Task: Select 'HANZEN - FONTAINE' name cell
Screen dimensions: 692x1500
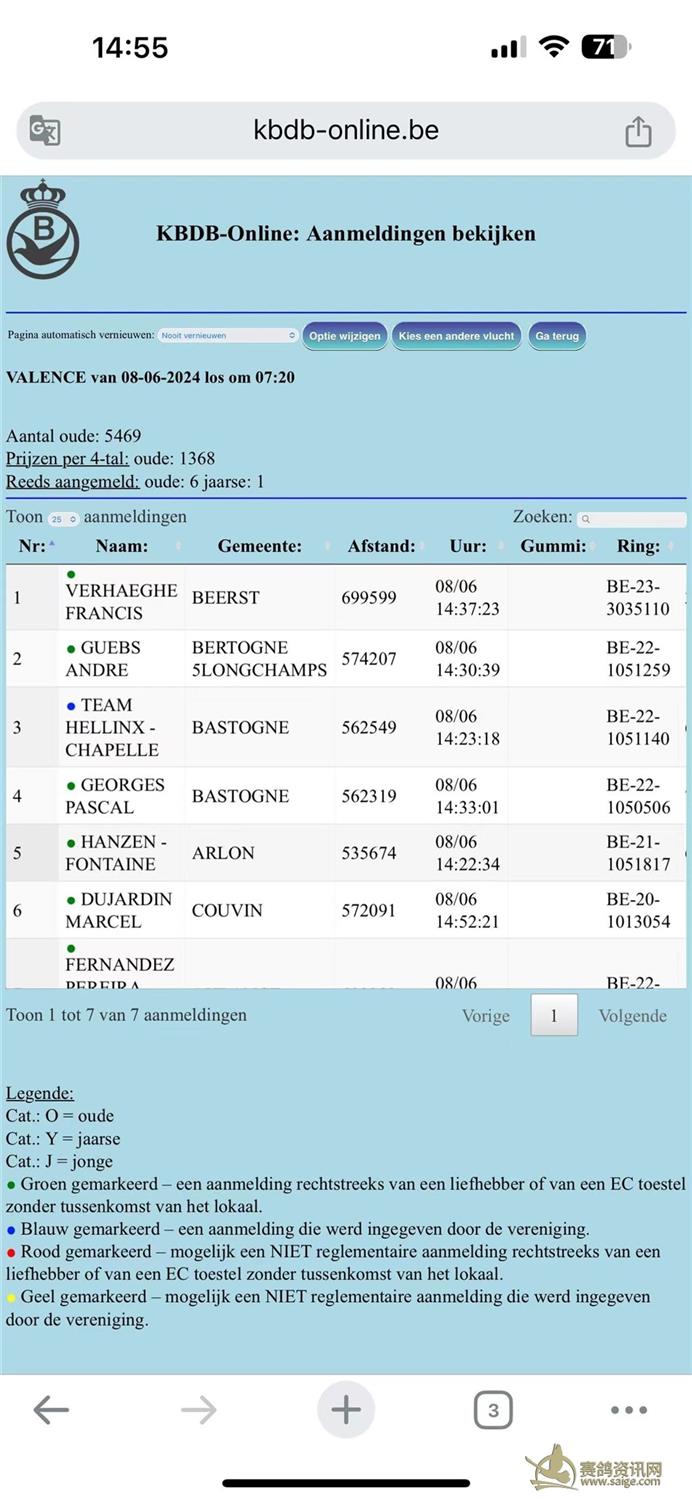Action: click(121, 853)
